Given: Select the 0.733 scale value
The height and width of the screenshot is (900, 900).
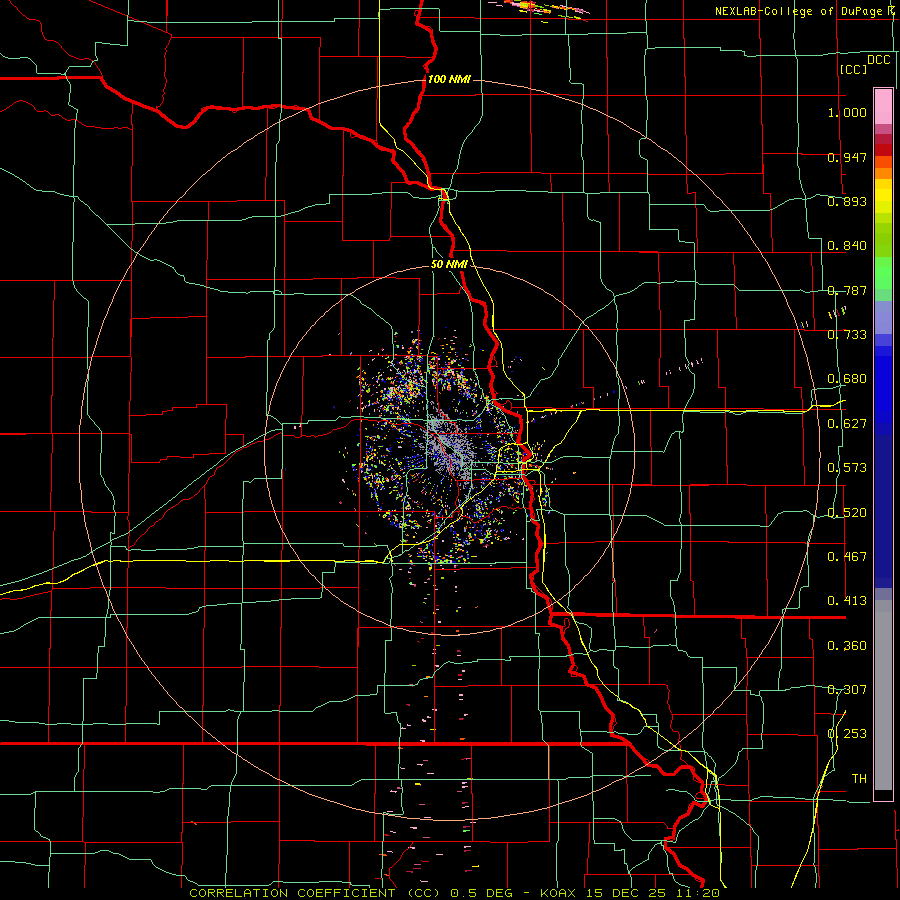Looking at the screenshot, I should click(847, 335).
